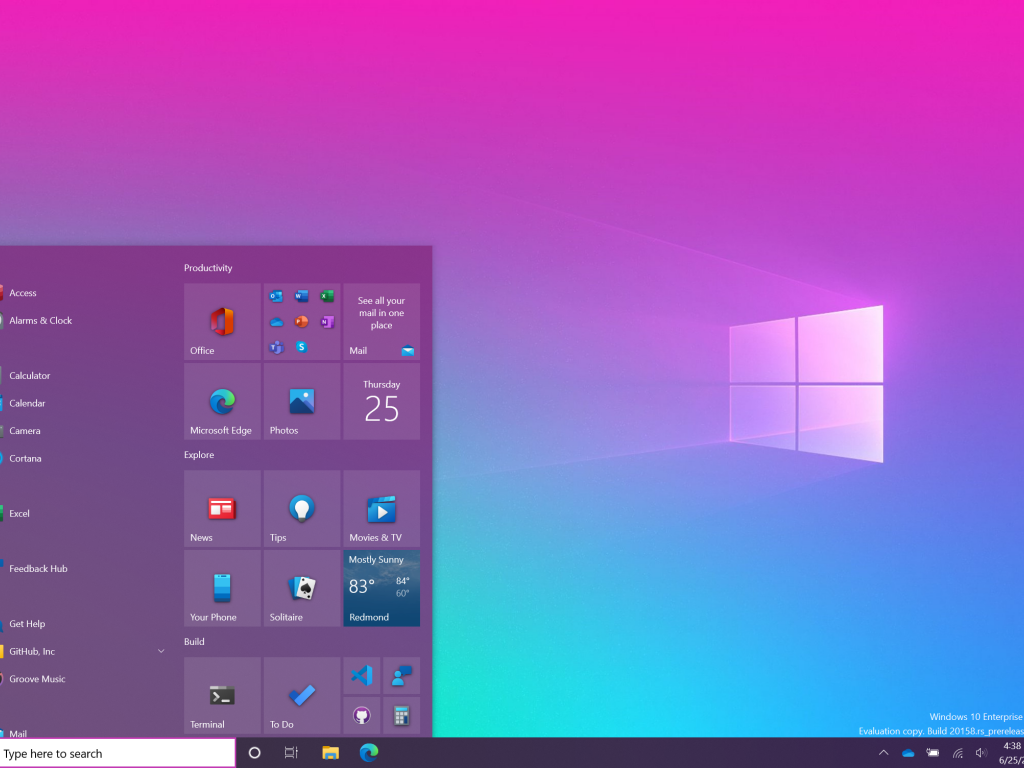Image resolution: width=1024 pixels, height=768 pixels.
Task: Open the Tips tile
Action: coord(302,508)
